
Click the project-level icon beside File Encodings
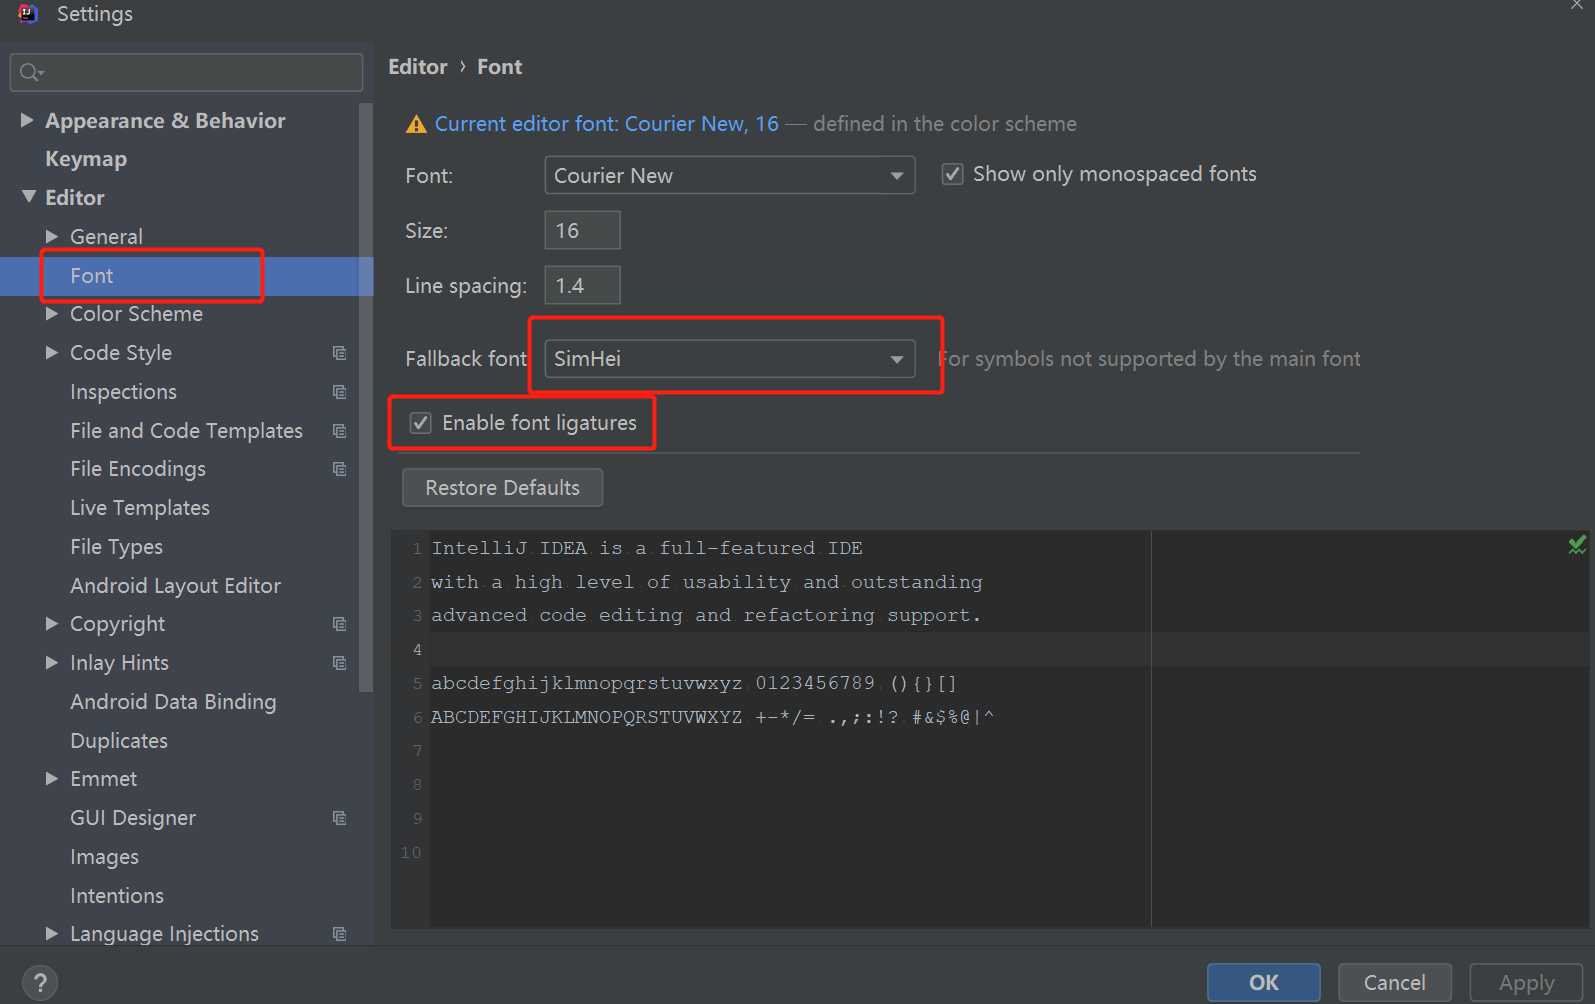(x=339, y=469)
